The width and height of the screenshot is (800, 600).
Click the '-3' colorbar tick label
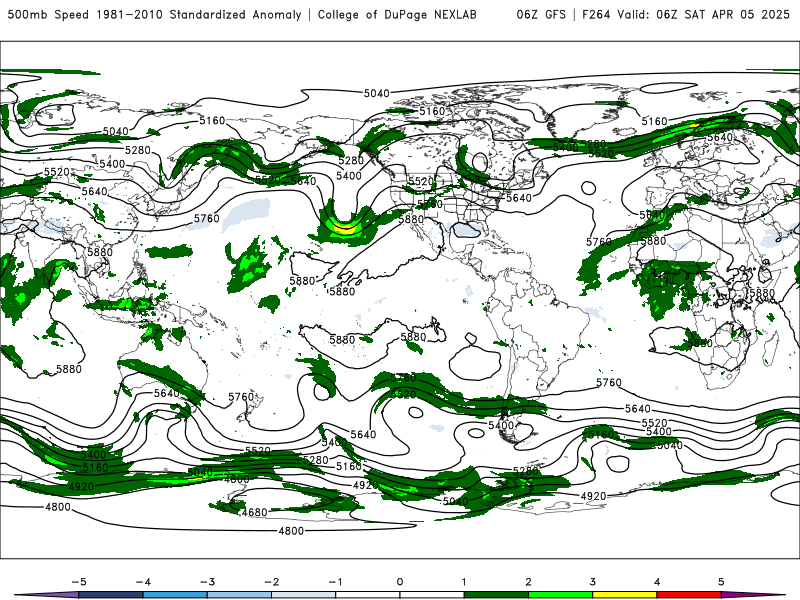coord(207,582)
